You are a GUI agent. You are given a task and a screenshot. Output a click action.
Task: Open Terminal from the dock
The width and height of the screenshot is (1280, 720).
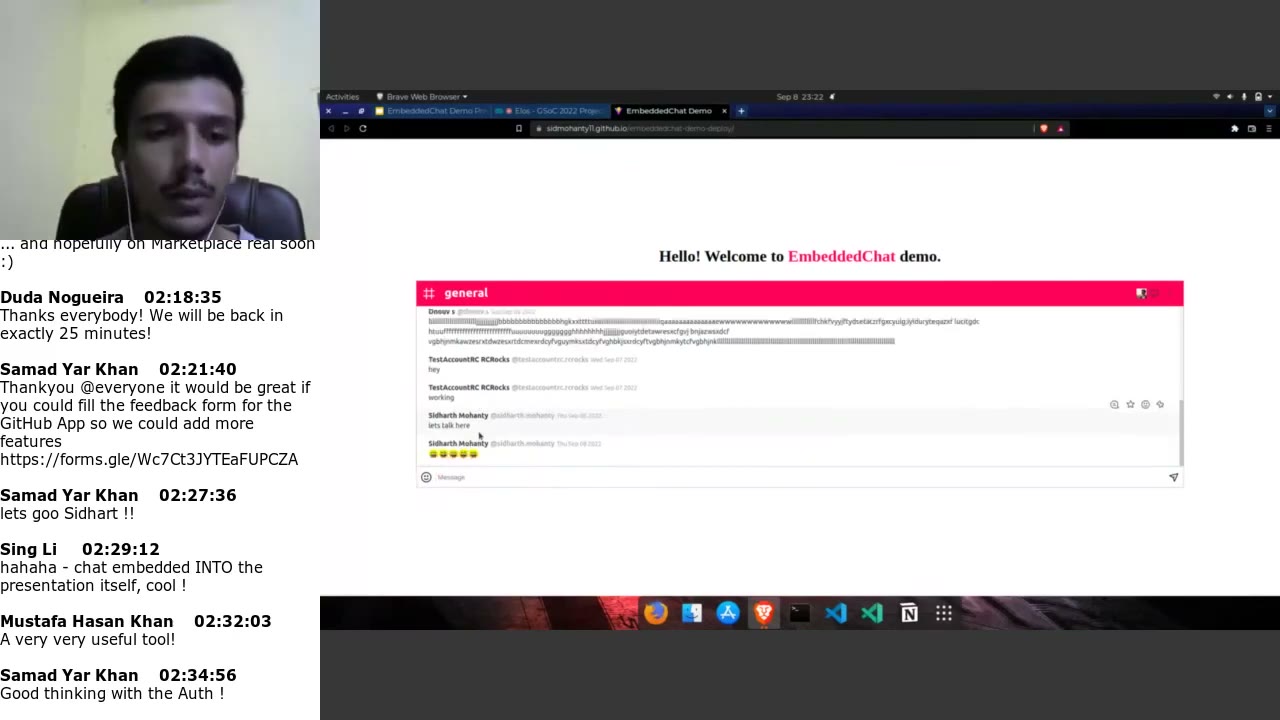(800, 613)
